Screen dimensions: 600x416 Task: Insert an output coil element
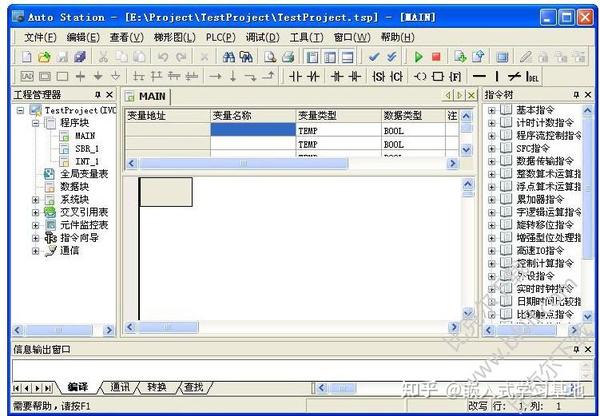point(420,77)
